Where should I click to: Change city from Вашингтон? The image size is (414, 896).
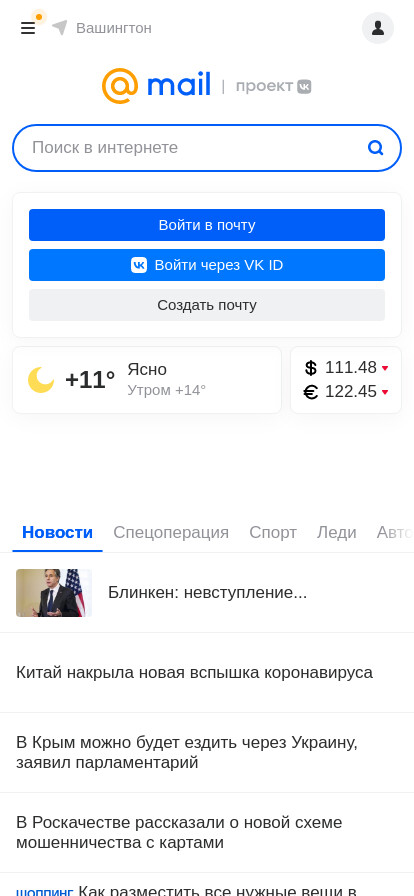[114, 28]
